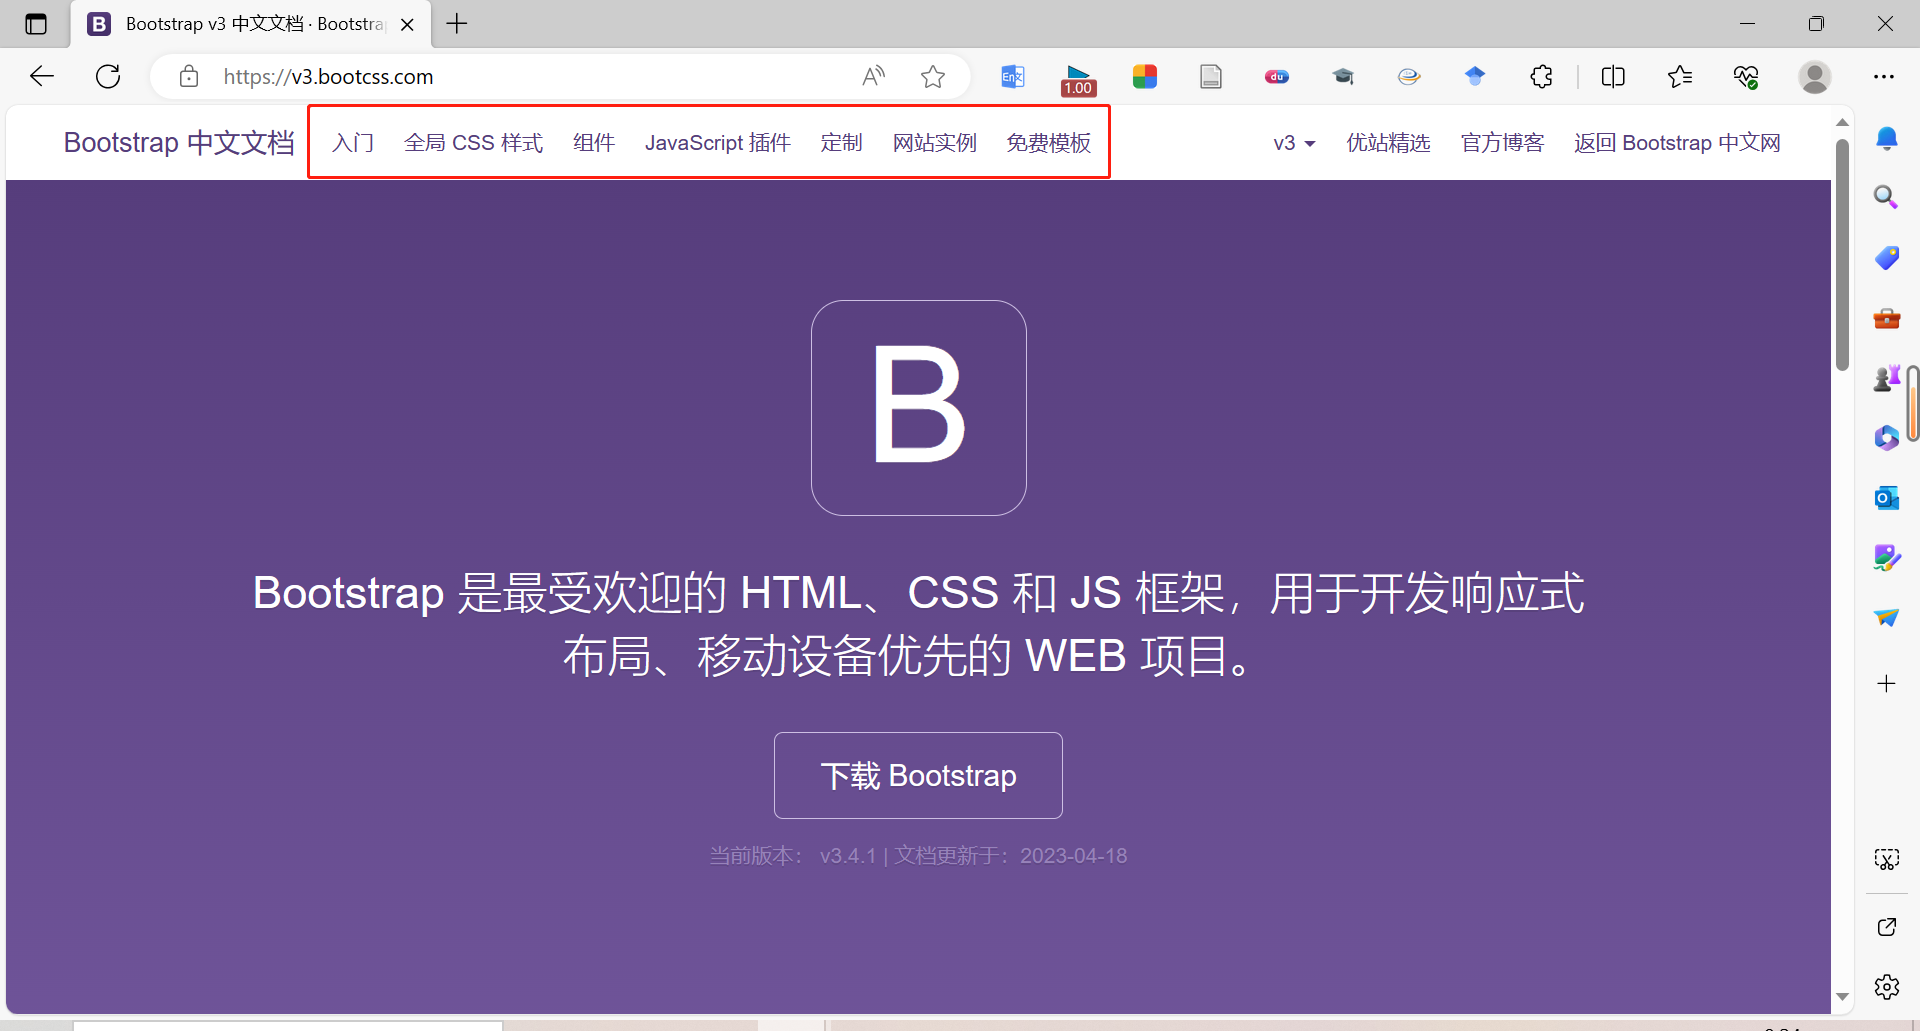This screenshot has height=1031, width=1920.
Task: Click the 下载 Bootstrap button
Action: [x=917, y=775]
